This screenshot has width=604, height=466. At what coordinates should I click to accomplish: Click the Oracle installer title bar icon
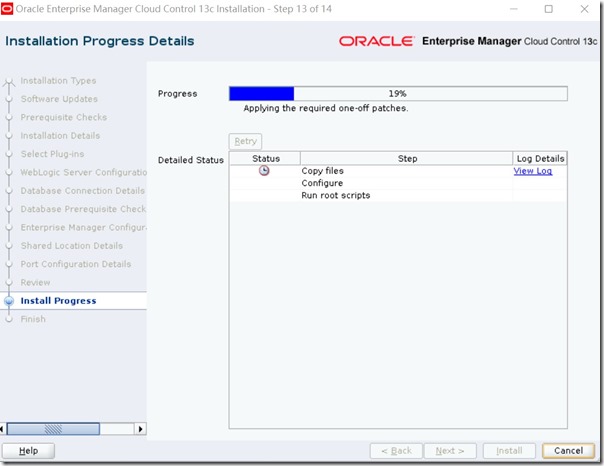pos(7,9)
